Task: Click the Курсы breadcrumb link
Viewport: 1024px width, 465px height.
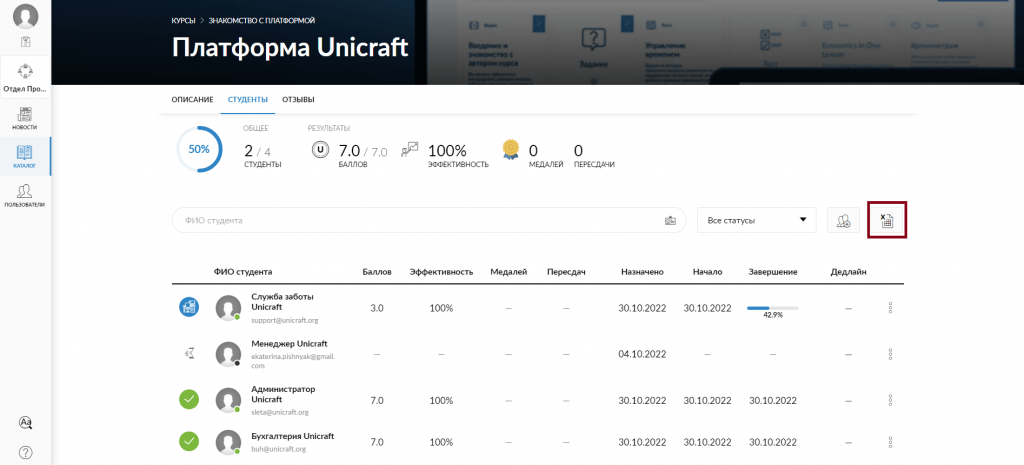Action: coord(184,21)
